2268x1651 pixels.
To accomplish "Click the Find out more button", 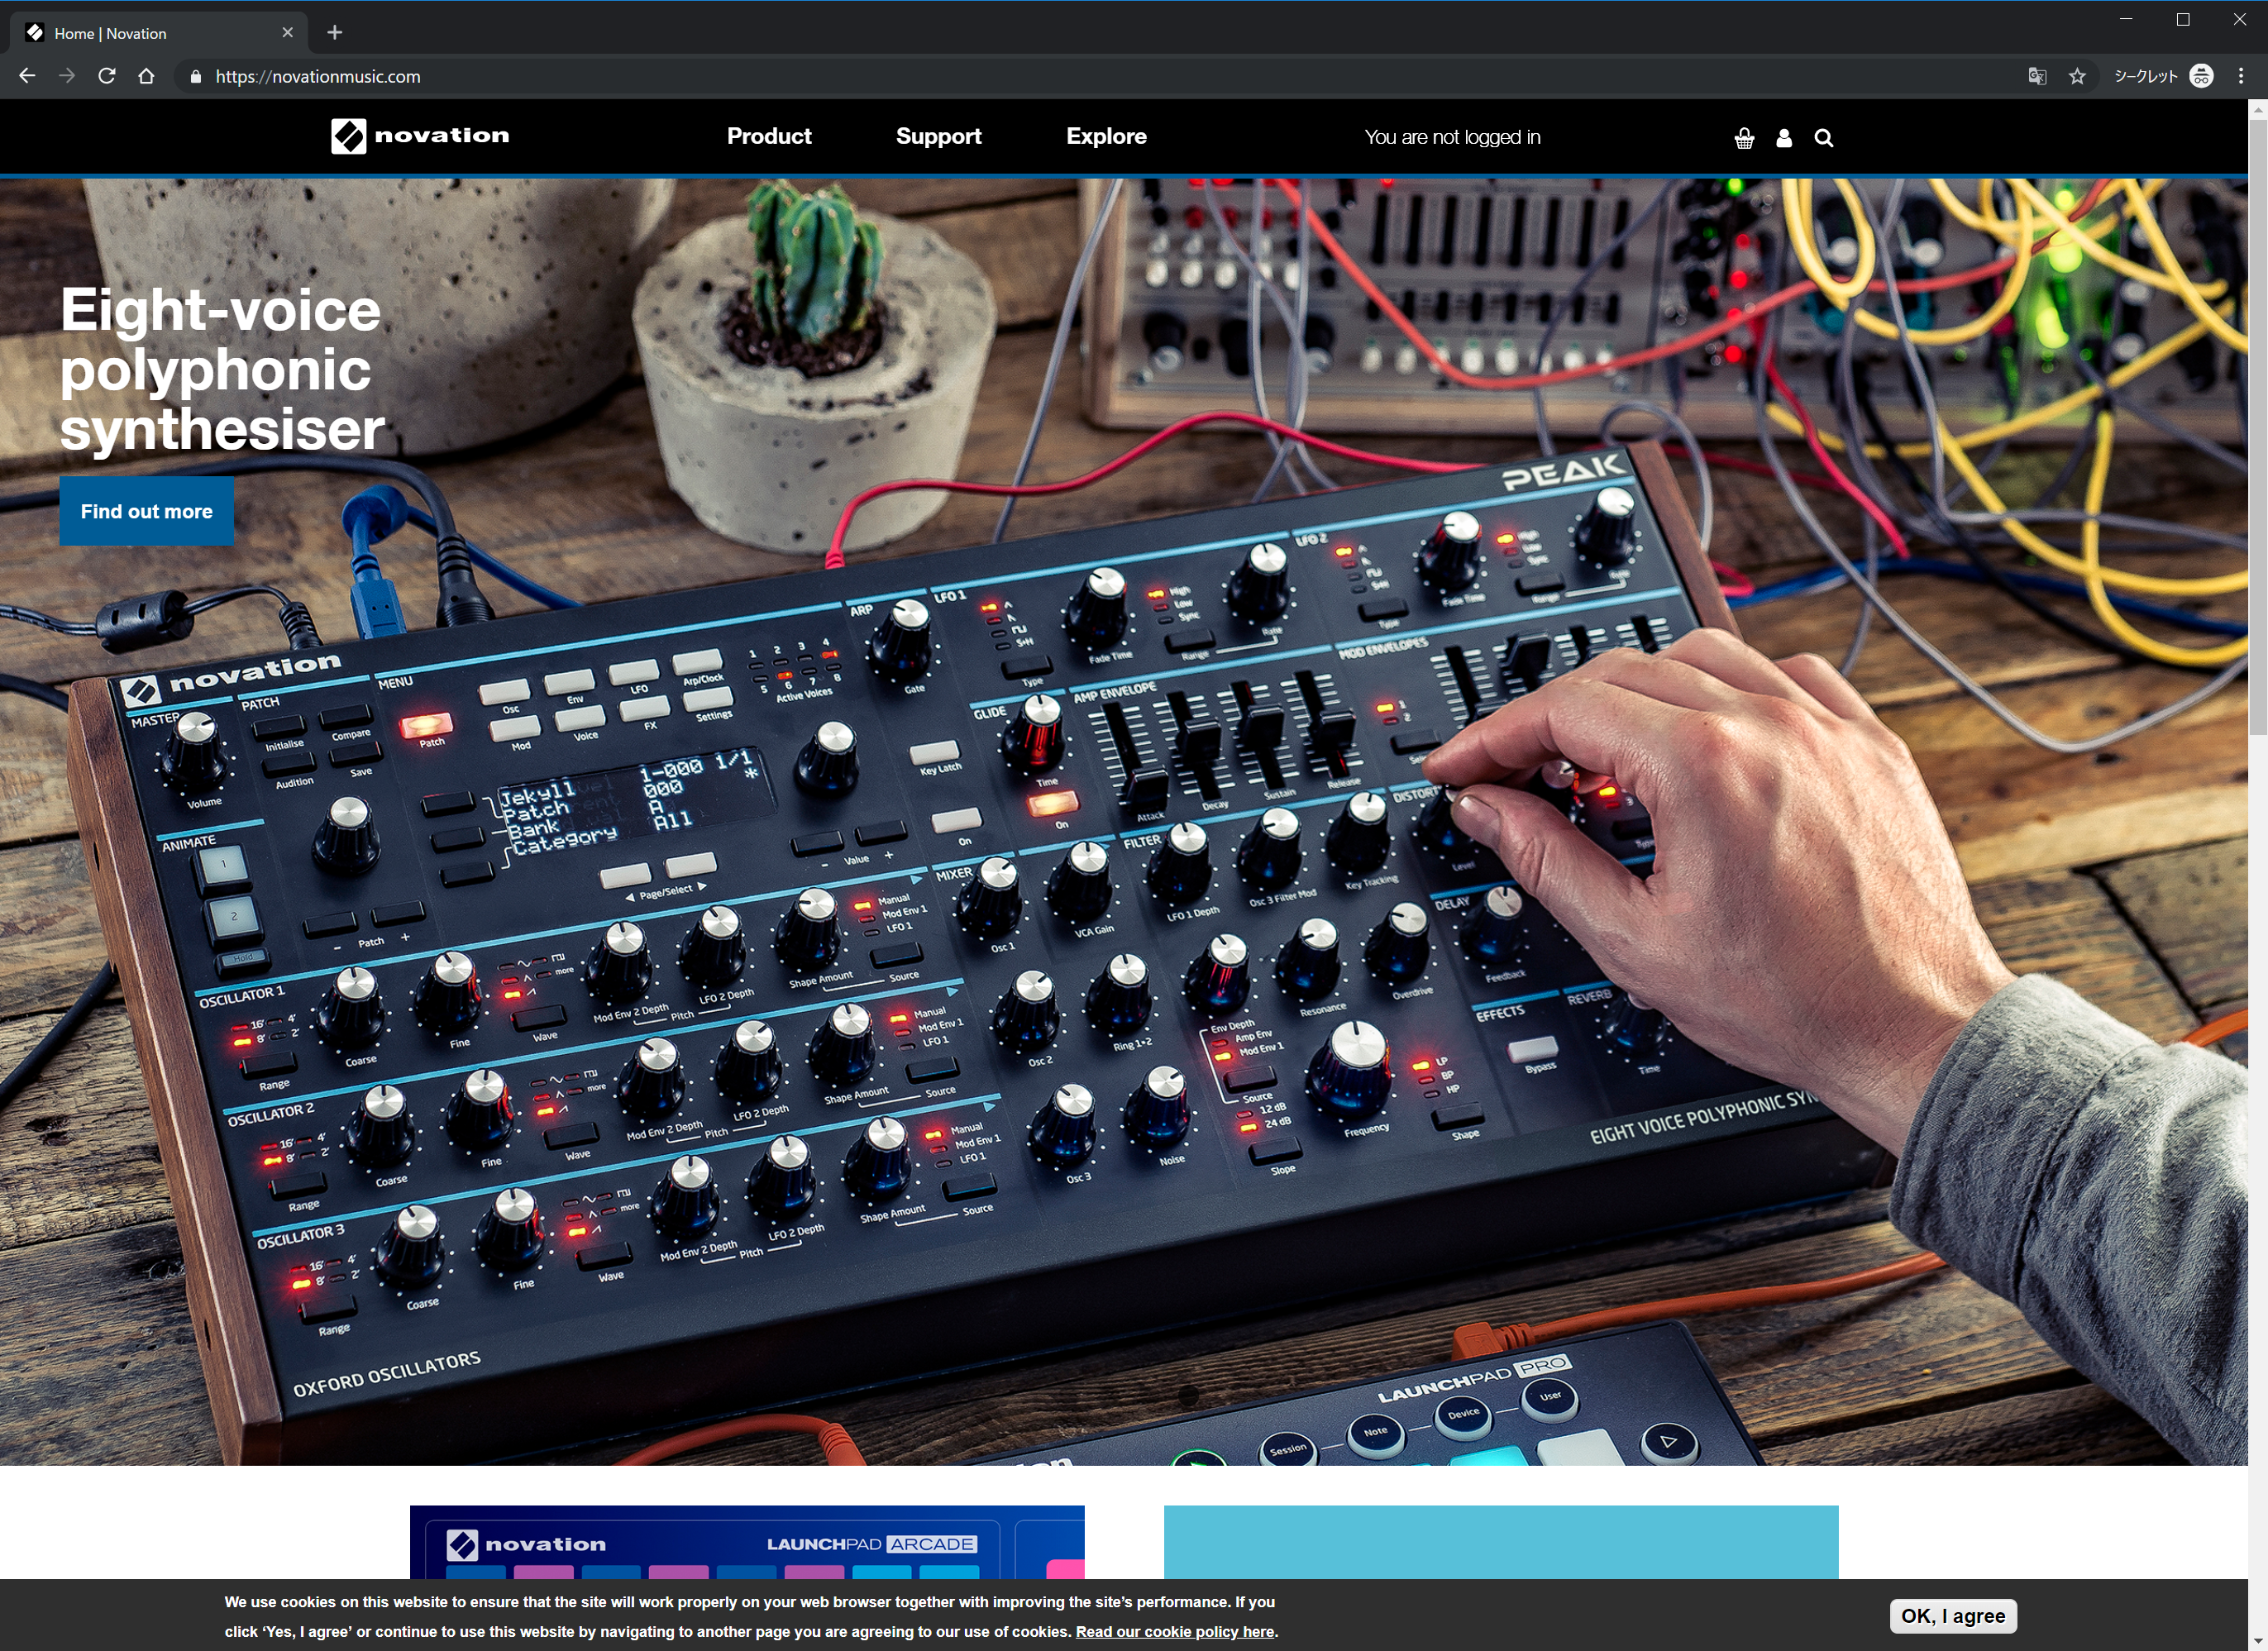I will pyautogui.click(x=147, y=511).
